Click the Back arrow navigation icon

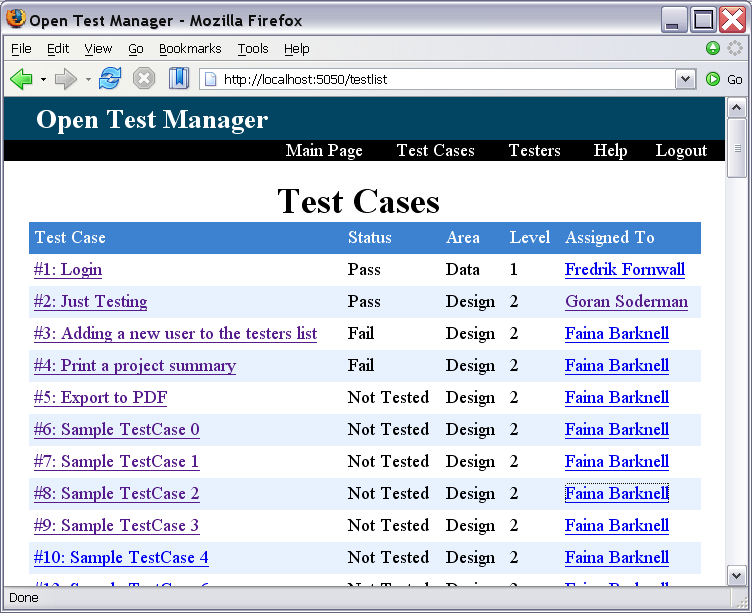point(21,79)
